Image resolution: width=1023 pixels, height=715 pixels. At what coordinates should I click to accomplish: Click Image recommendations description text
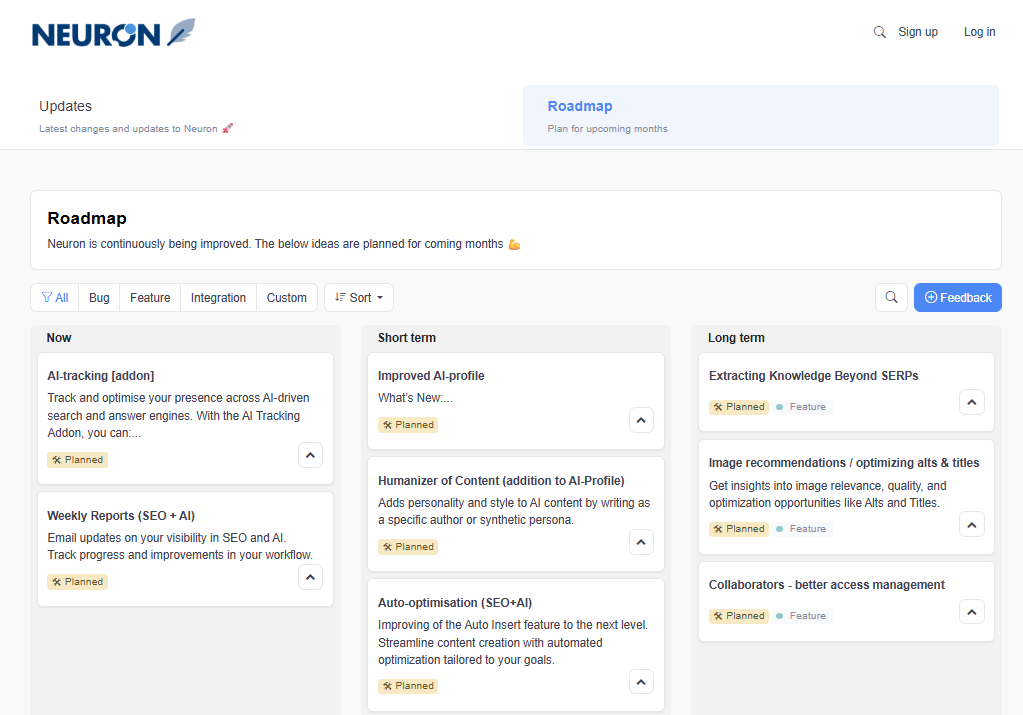(827, 494)
